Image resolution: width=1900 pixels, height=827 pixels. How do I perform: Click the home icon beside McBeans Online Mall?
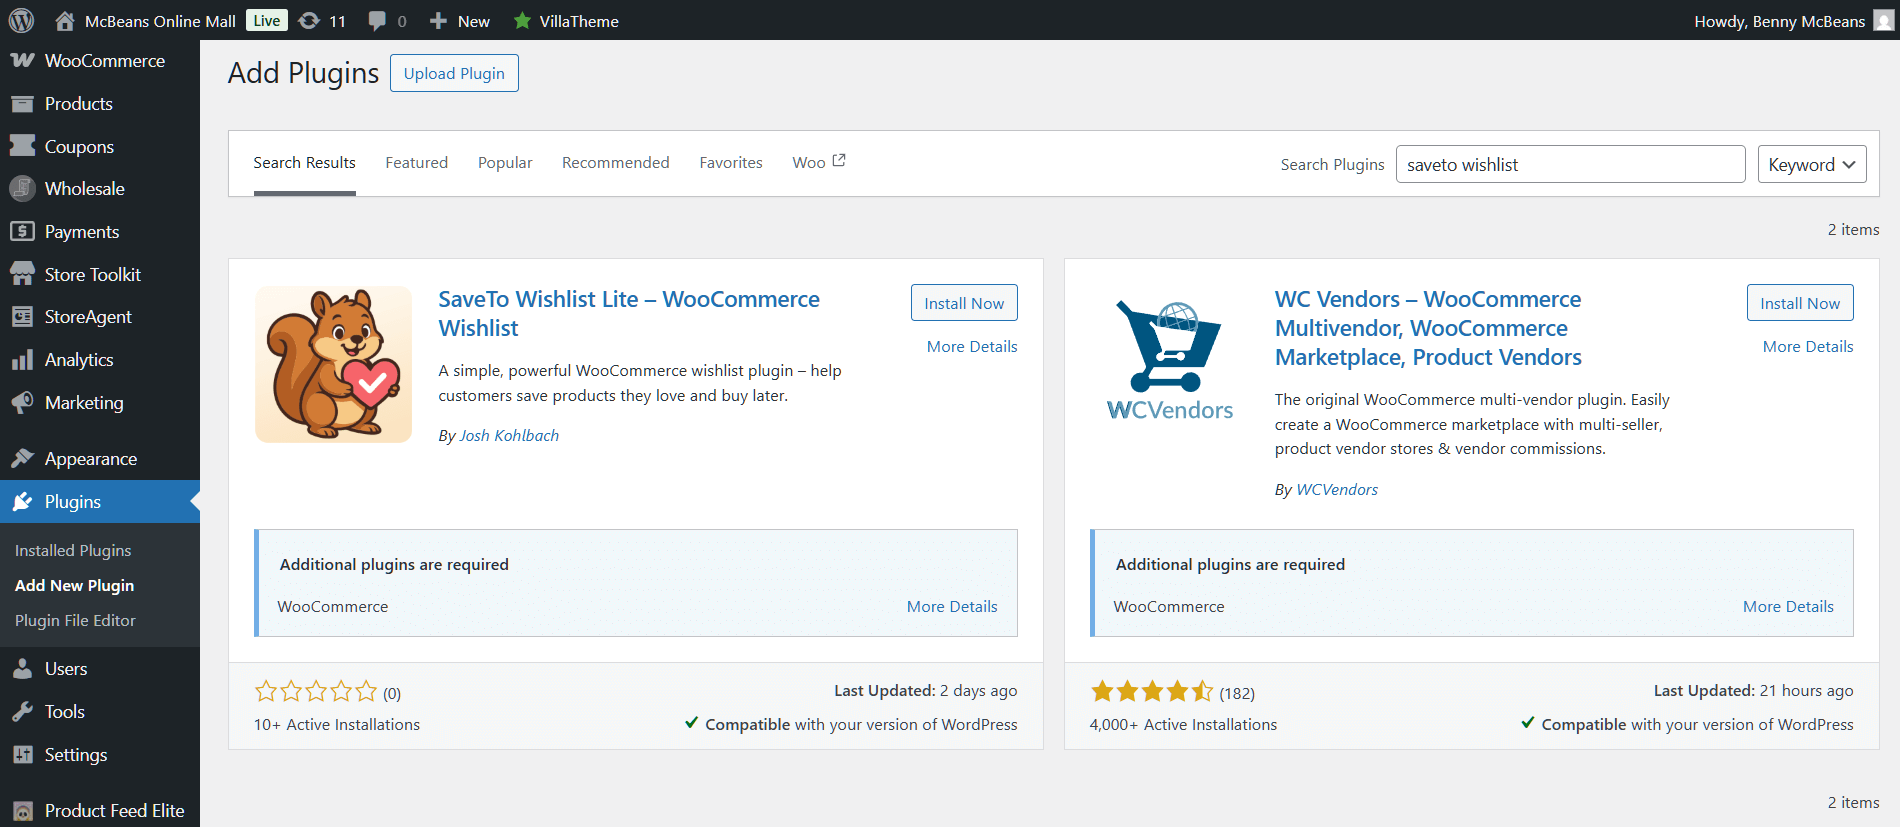[x=65, y=21]
